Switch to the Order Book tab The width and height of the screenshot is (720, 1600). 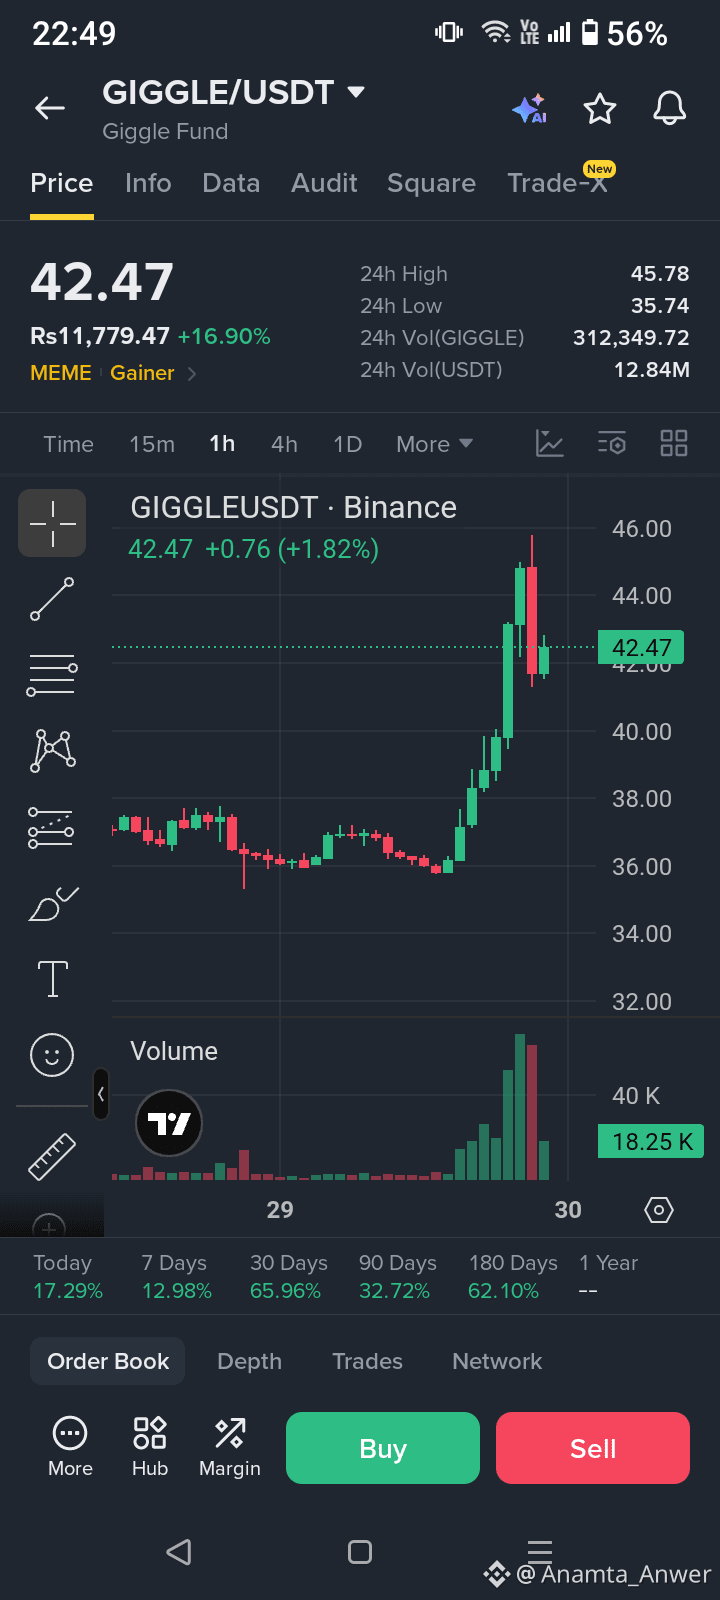[x=108, y=1361]
